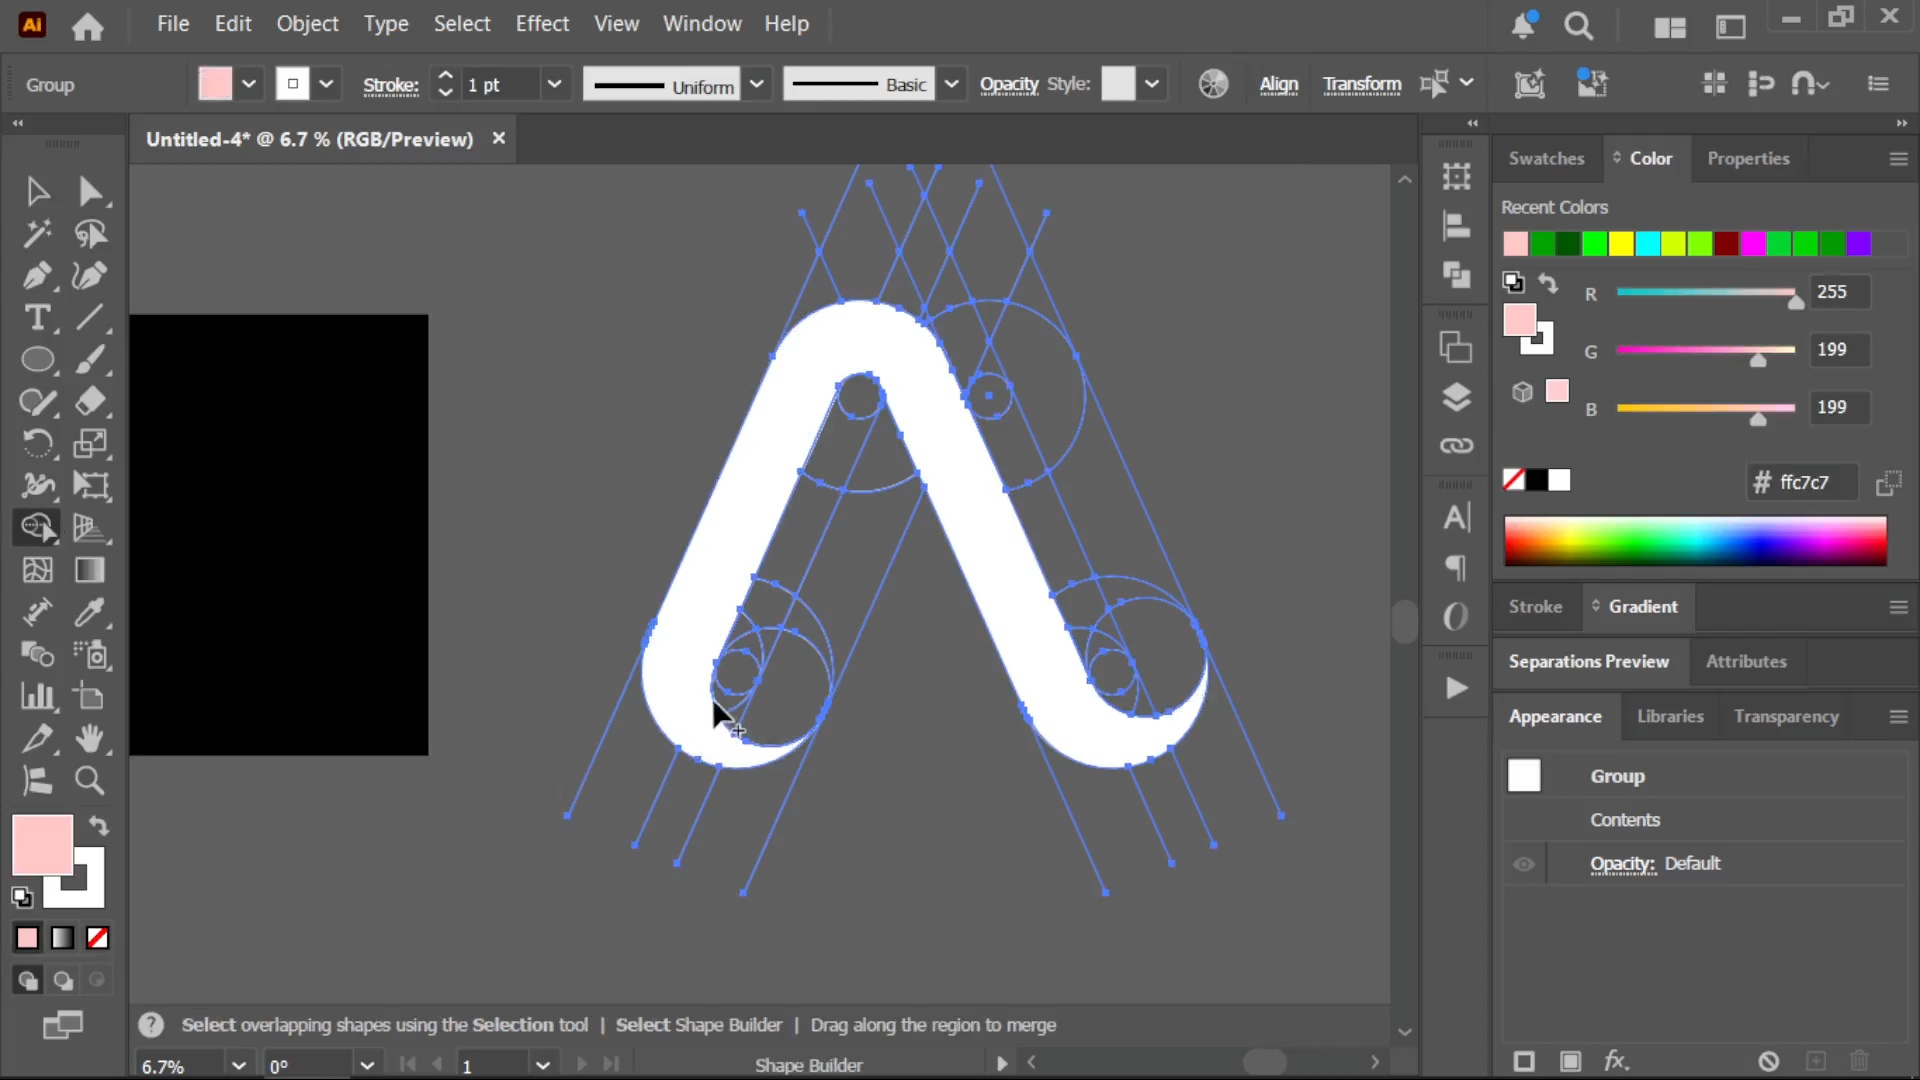
Task: Switch to Draw Normal mode
Action: [27, 980]
